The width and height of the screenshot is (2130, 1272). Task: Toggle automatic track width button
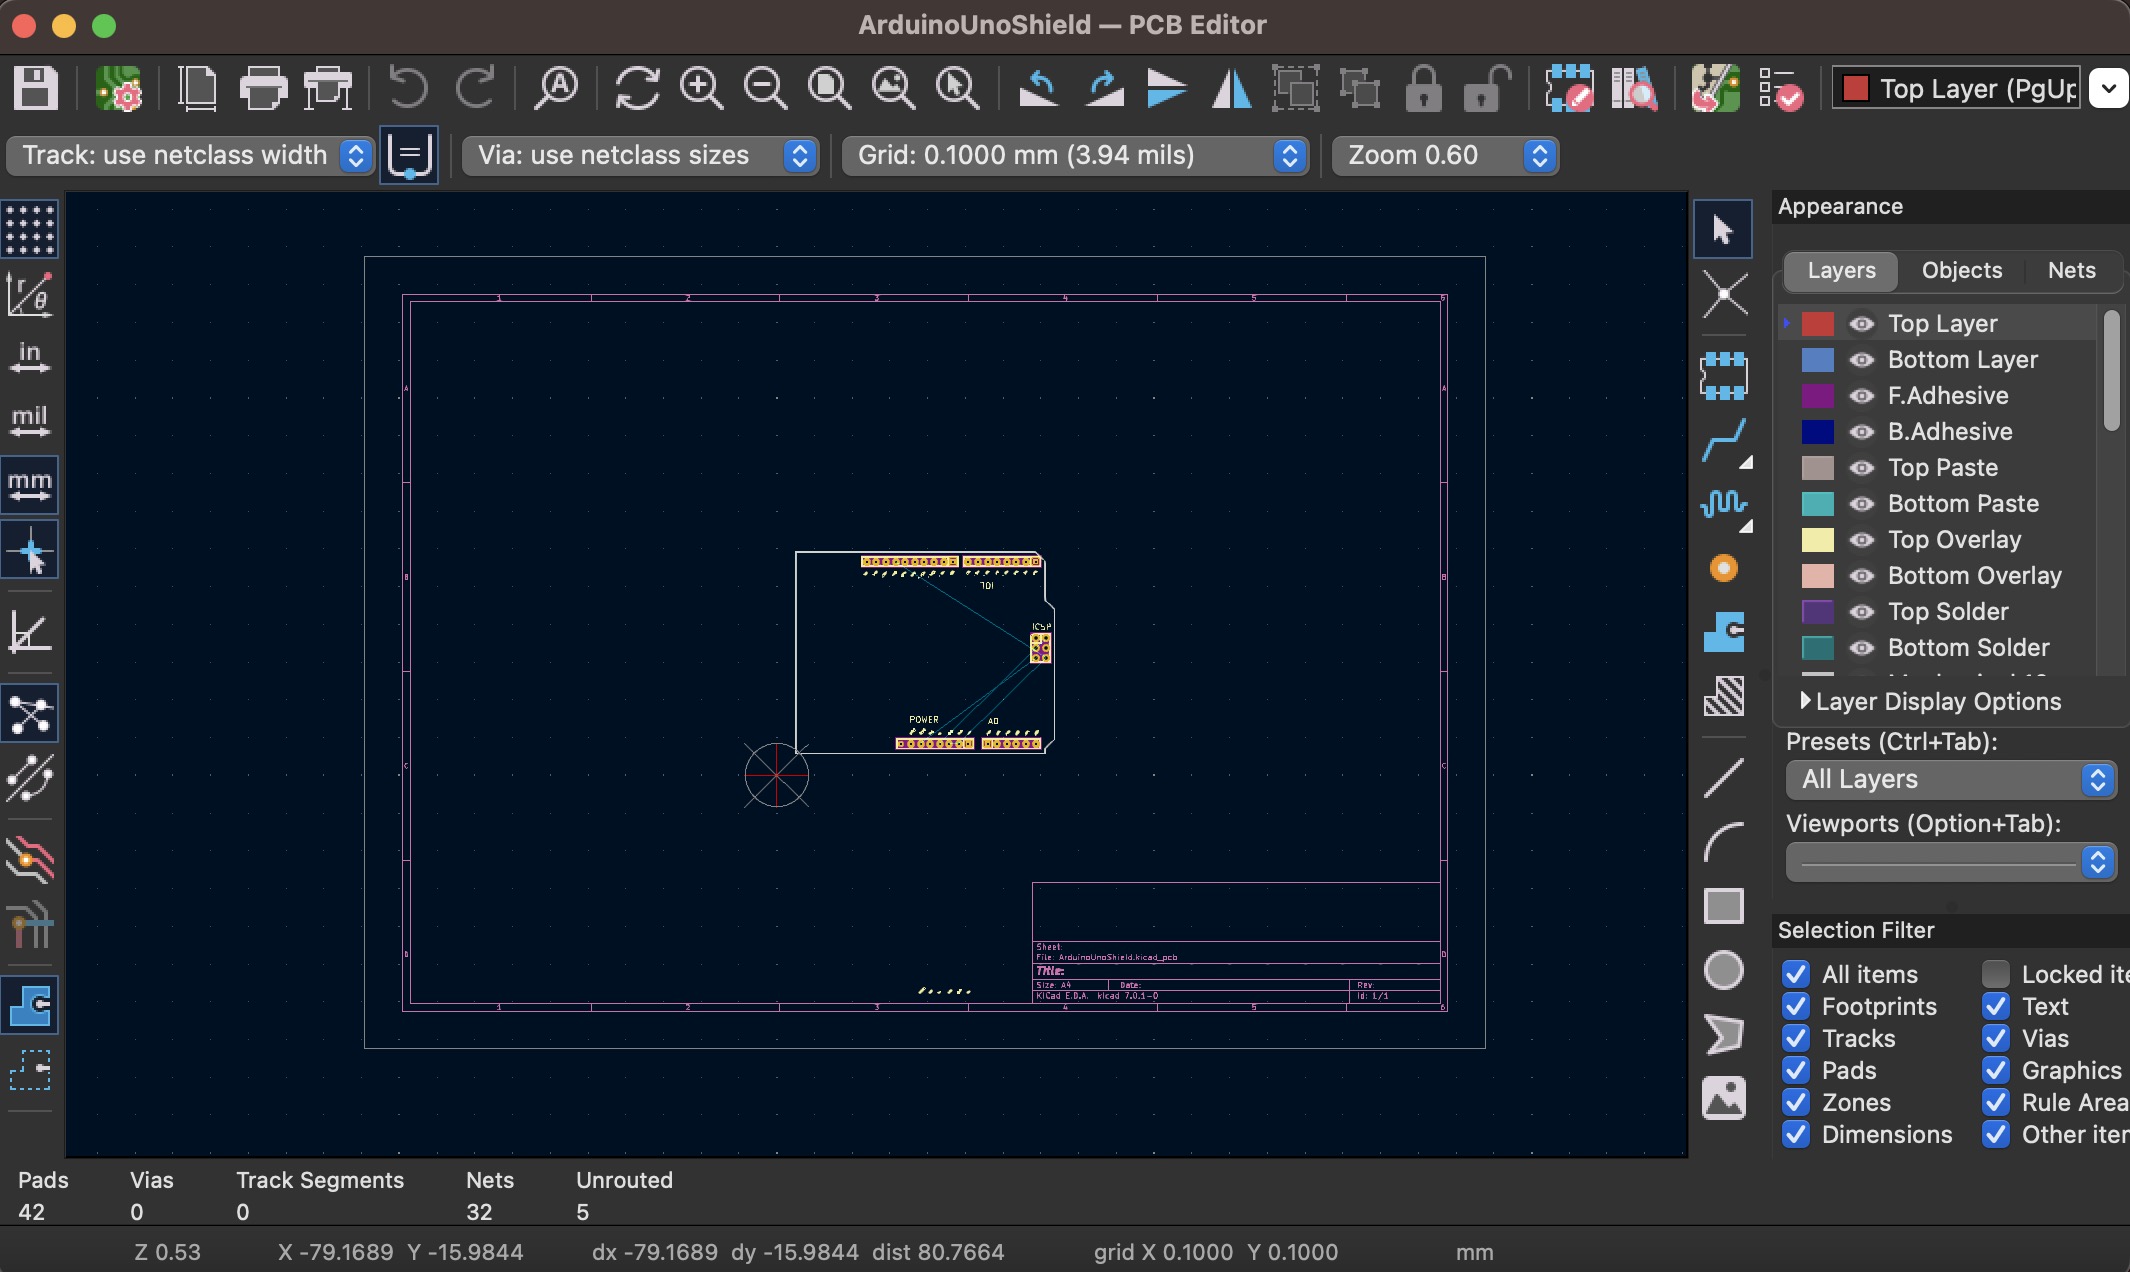click(x=408, y=155)
